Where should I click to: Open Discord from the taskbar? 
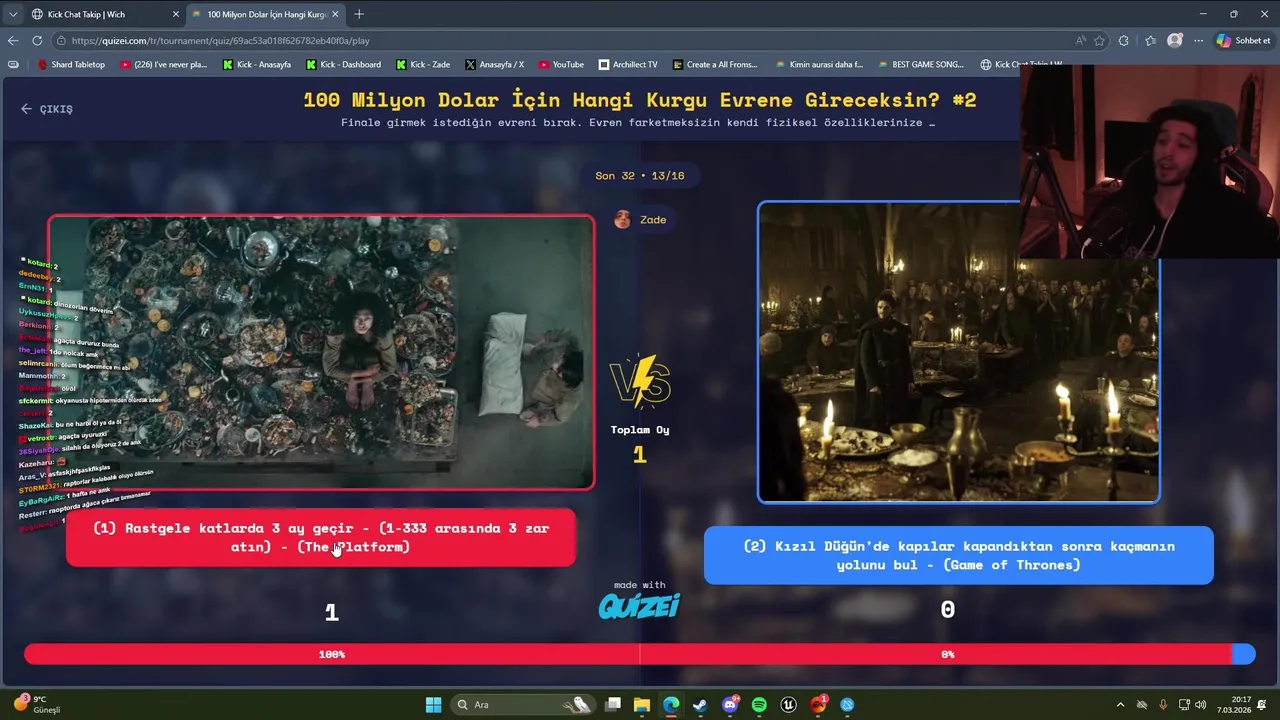click(x=730, y=705)
